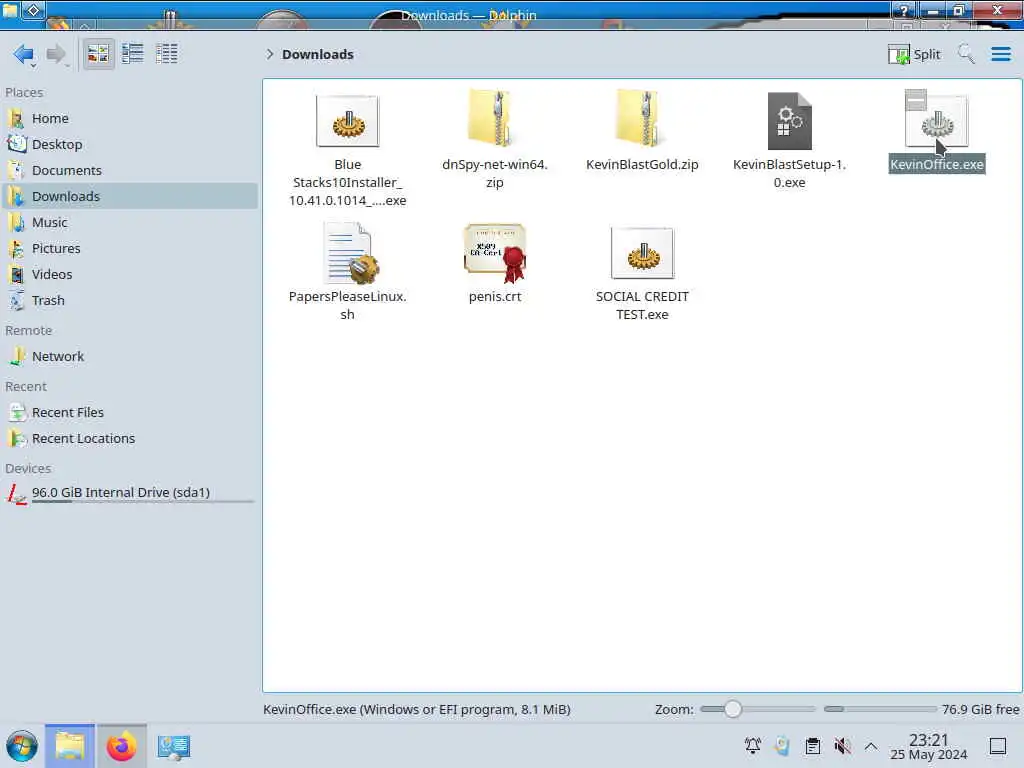Open the start menu orb
Viewport: 1024px width, 768px height.
pyautogui.click(x=22, y=746)
